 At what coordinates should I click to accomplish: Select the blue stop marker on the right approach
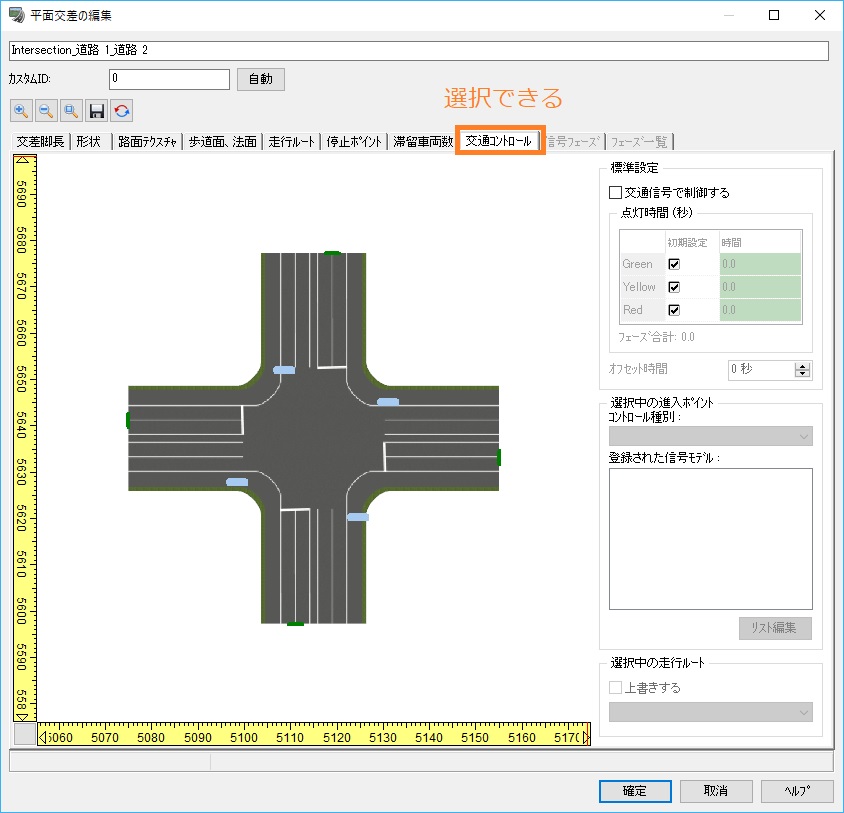pyautogui.click(x=388, y=402)
